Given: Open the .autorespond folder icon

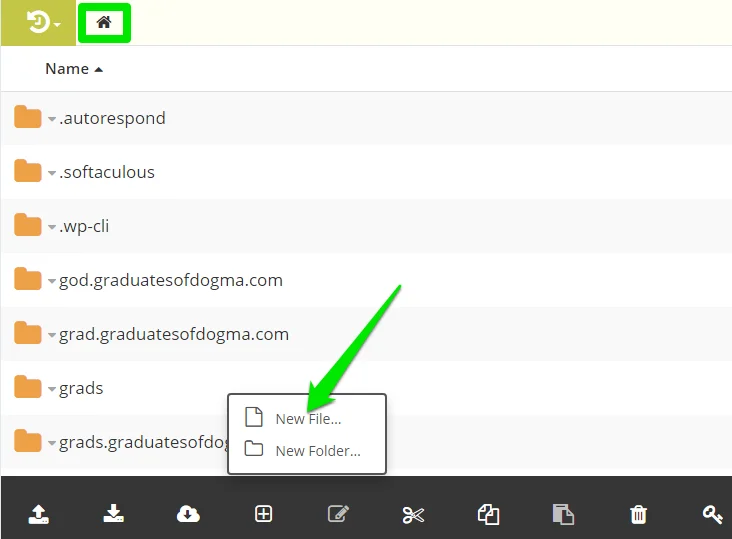Looking at the screenshot, I should (28, 117).
